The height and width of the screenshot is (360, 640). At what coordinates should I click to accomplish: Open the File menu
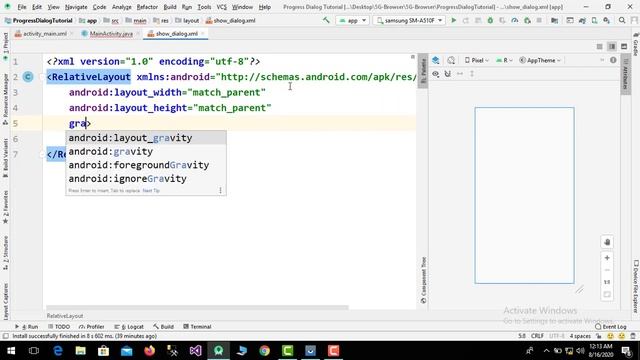click(22, 7)
